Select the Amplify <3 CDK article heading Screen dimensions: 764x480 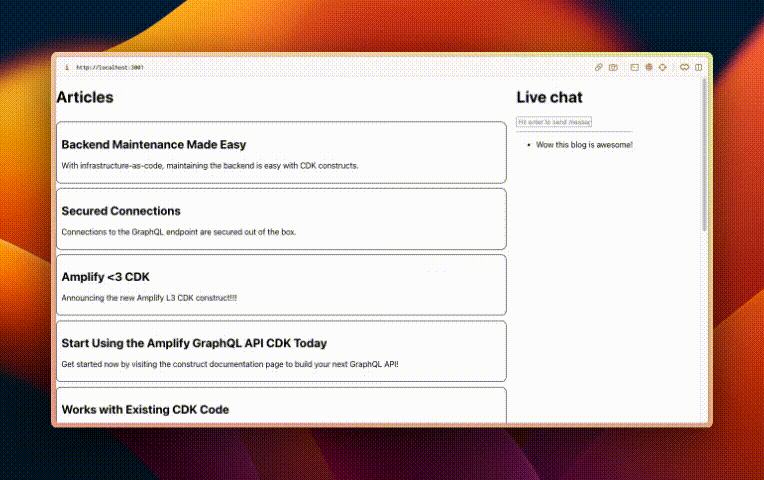pos(105,277)
